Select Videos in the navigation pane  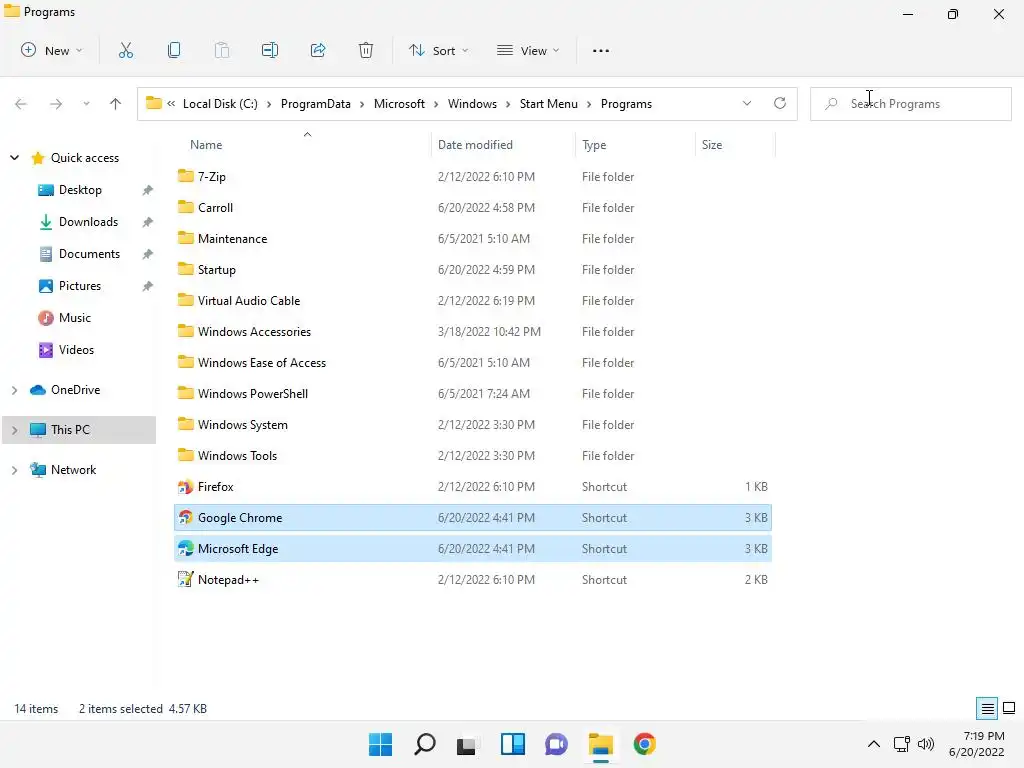click(x=76, y=349)
